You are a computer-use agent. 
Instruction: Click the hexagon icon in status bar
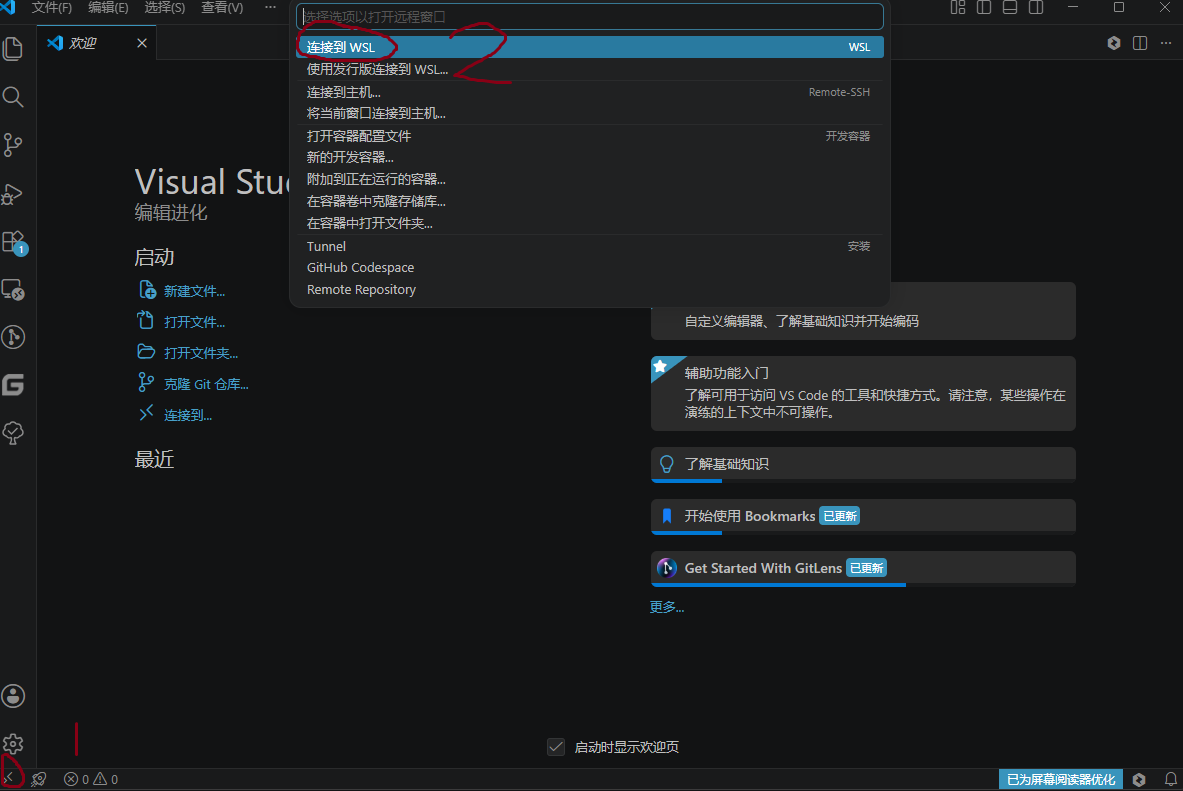(1139, 779)
